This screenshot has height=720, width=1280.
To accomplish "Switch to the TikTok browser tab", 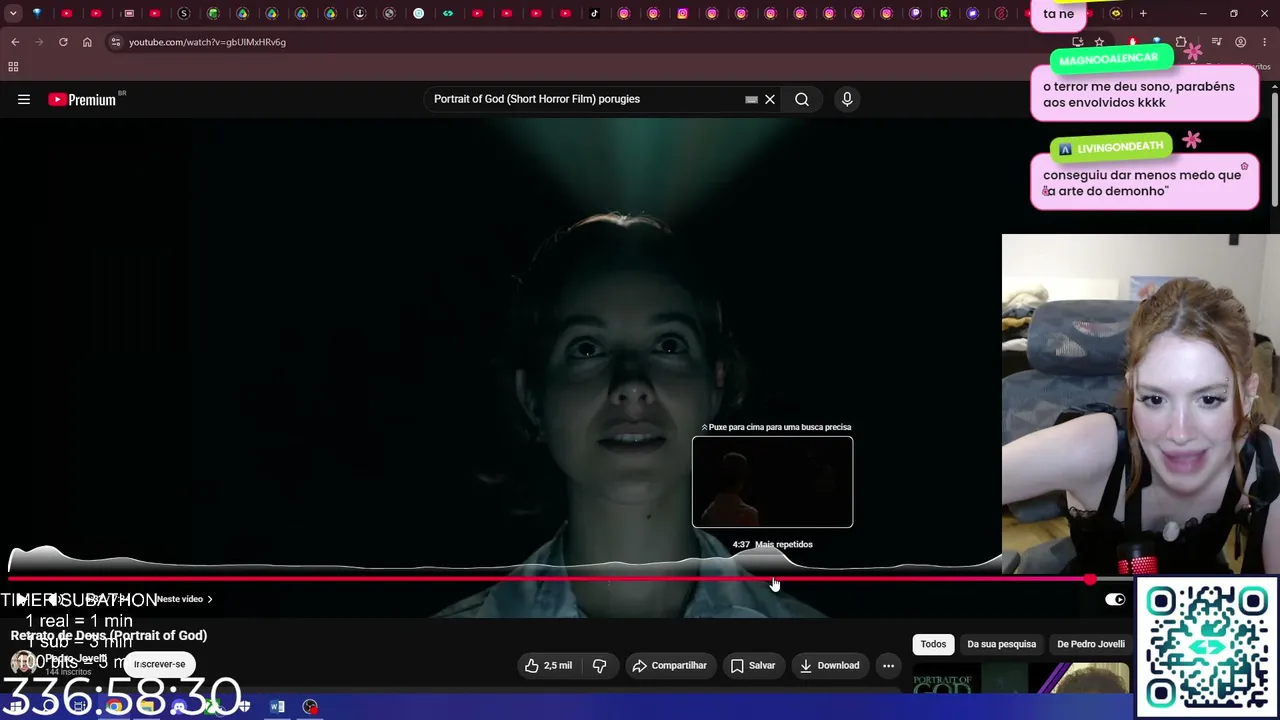I will click(594, 14).
